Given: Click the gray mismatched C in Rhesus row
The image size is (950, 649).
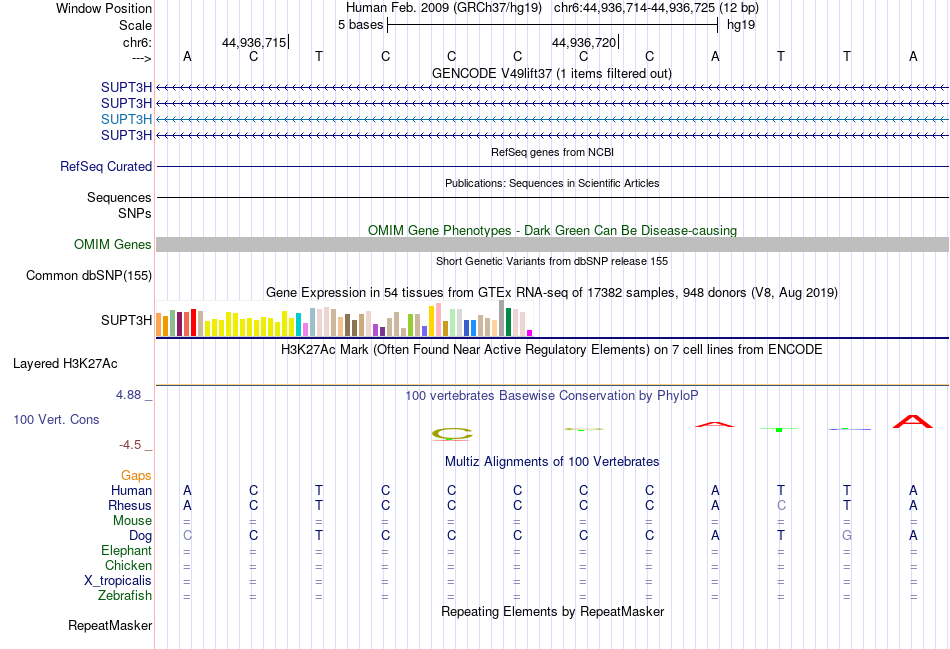Looking at the screenshot, I should (781, 505).
